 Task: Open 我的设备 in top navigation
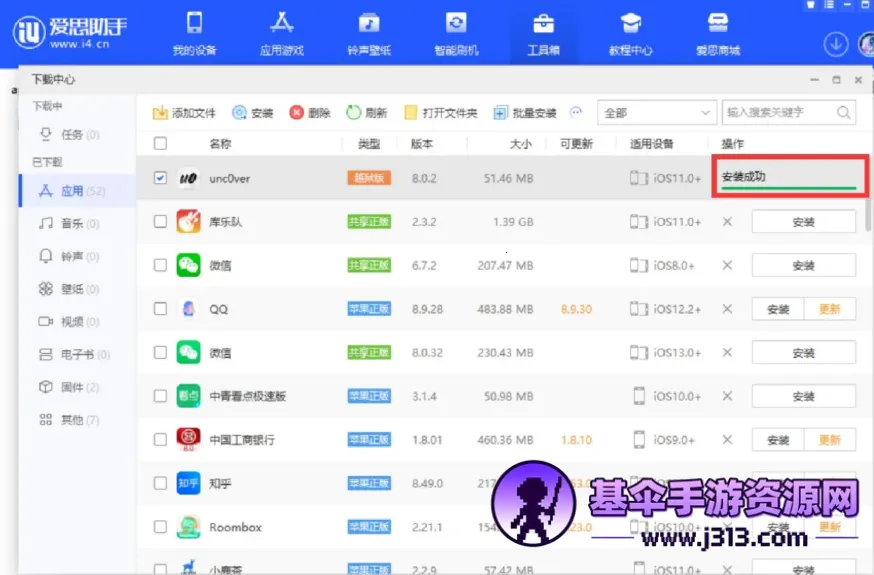[x=194, y=33]
